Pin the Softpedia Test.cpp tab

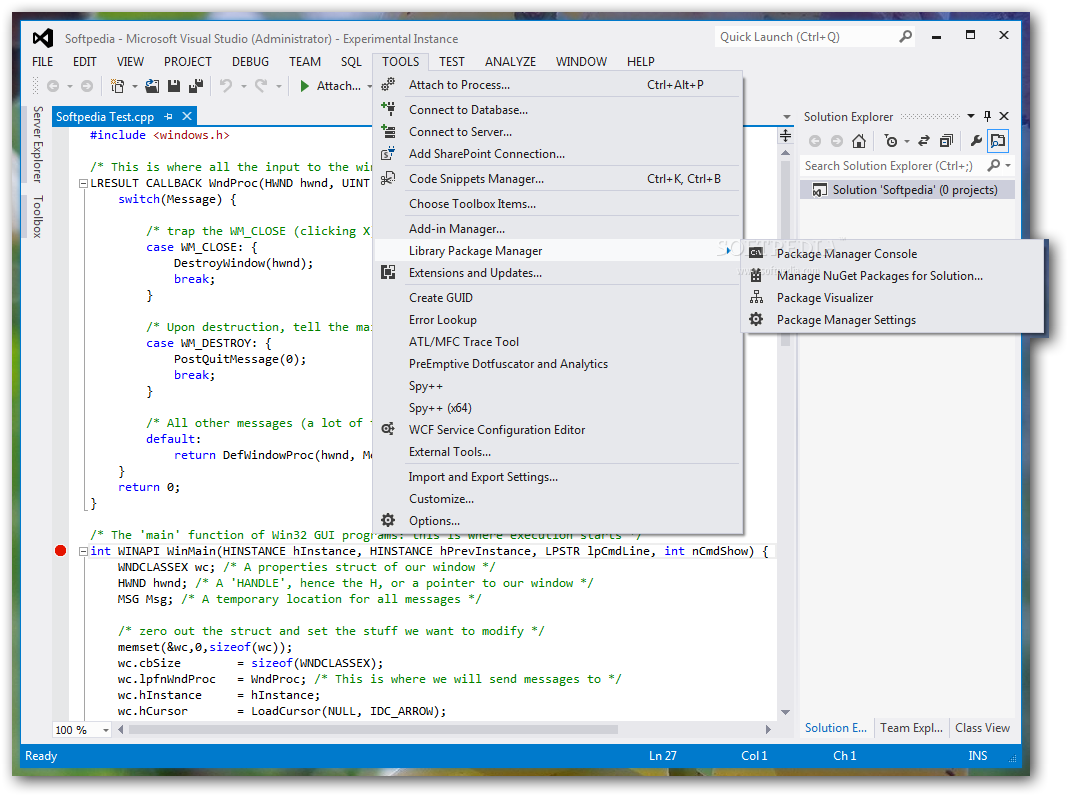point(168,117)
